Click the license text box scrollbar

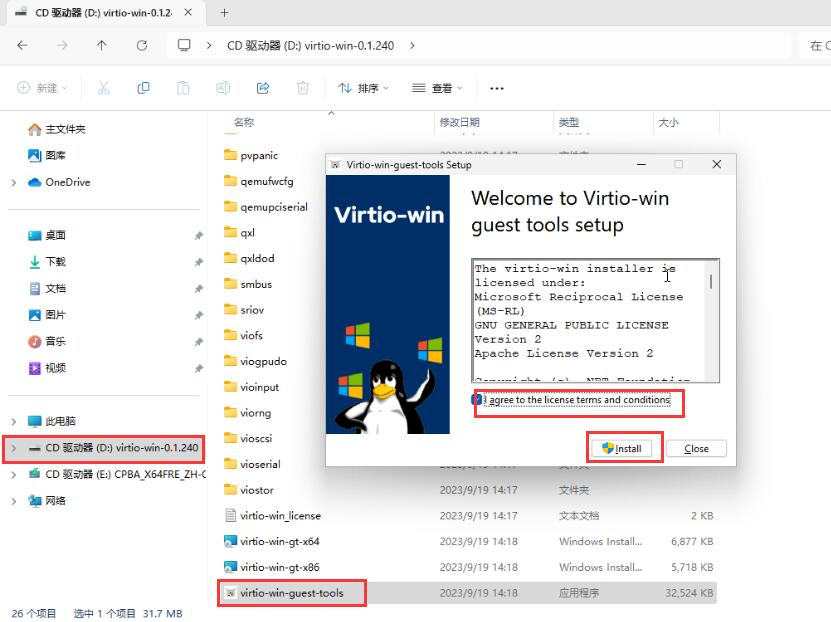coord(712,320)
